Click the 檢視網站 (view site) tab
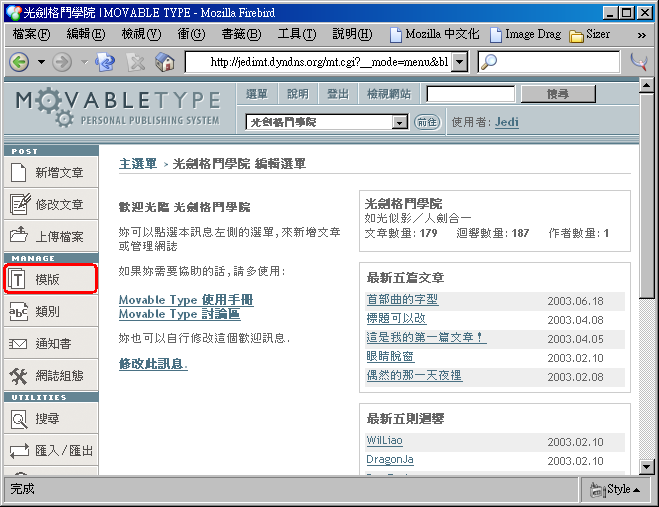 [389, 94]
